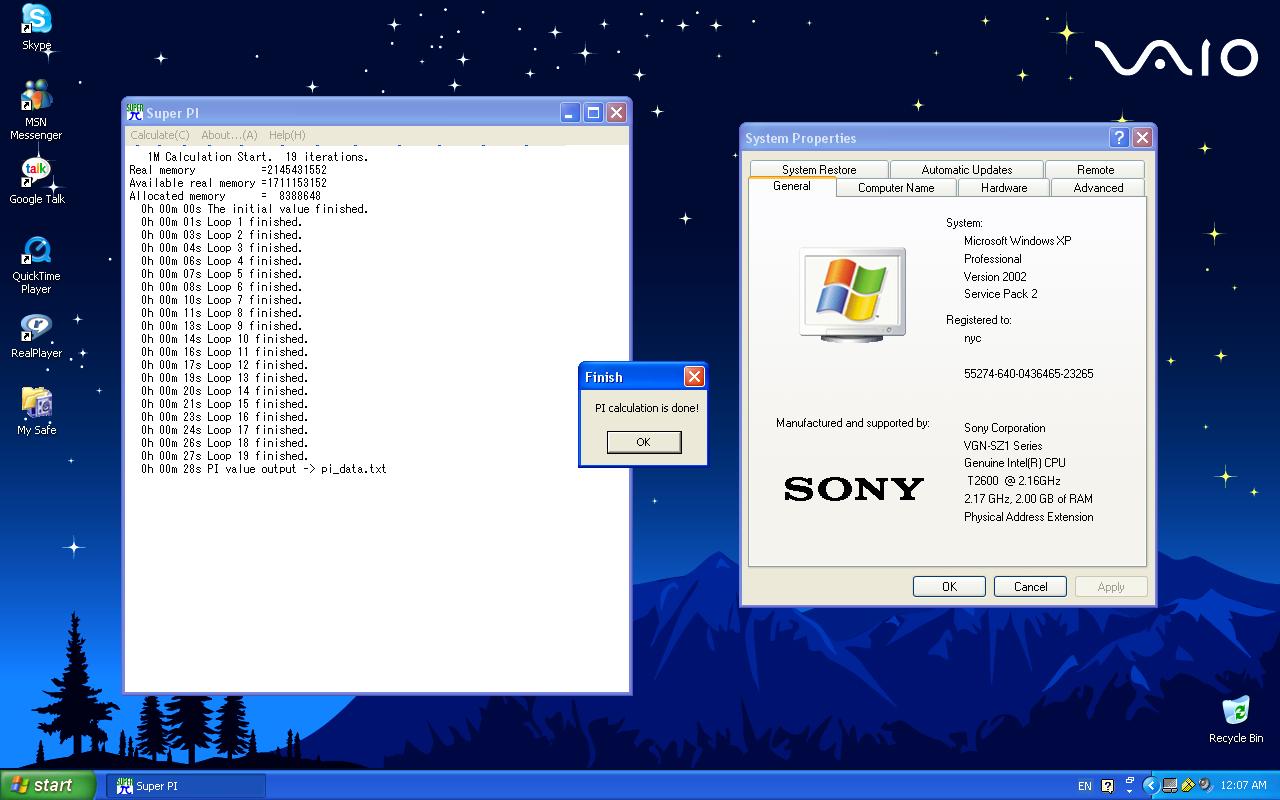1280x800 pixels.
Task: Select the QuickTime Player desktop icon
Action: (x=36, y=265)
